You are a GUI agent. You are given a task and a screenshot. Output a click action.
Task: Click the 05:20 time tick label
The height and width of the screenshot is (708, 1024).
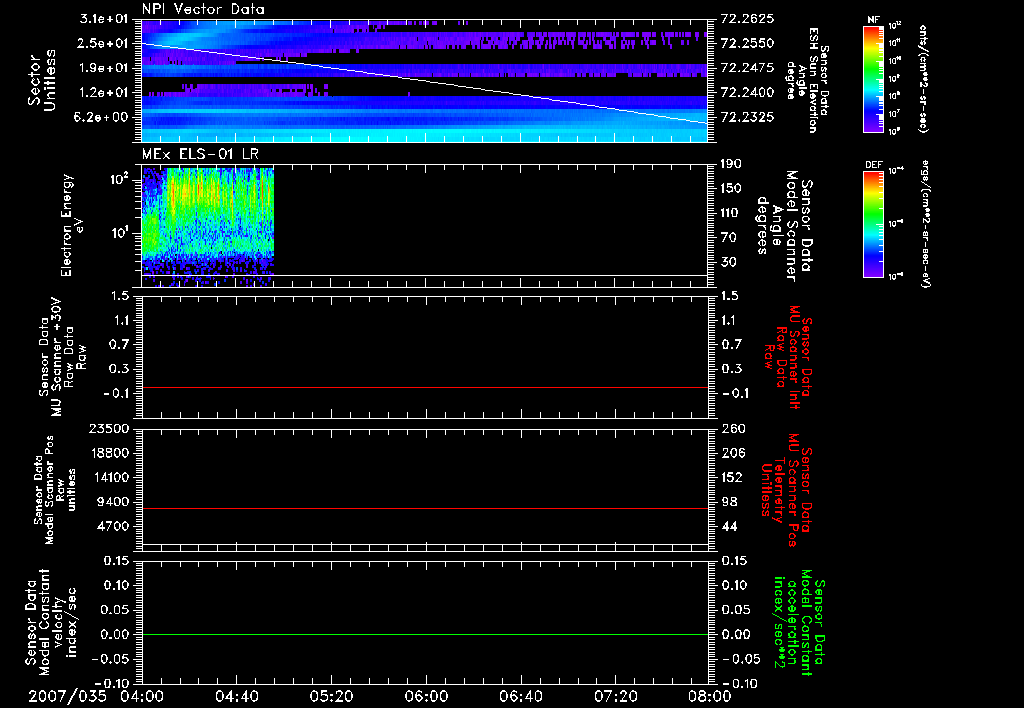[331, 696]
